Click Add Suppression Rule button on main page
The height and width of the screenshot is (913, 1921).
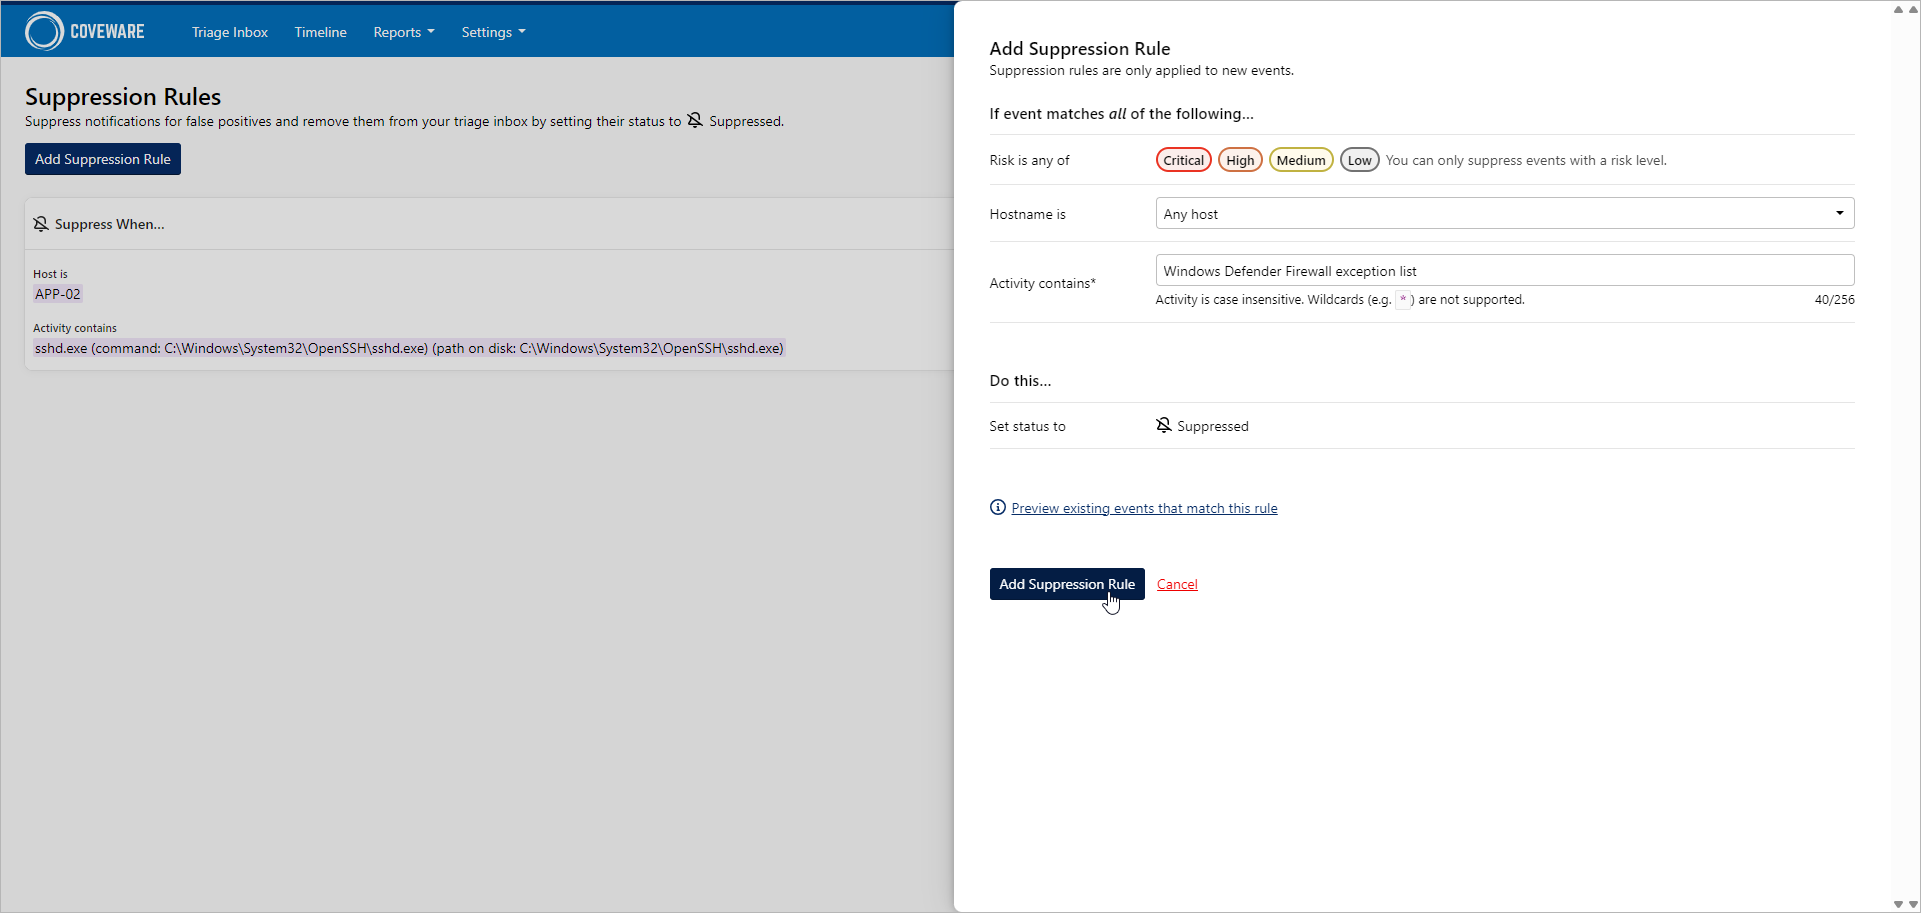[x=103, y=159]
